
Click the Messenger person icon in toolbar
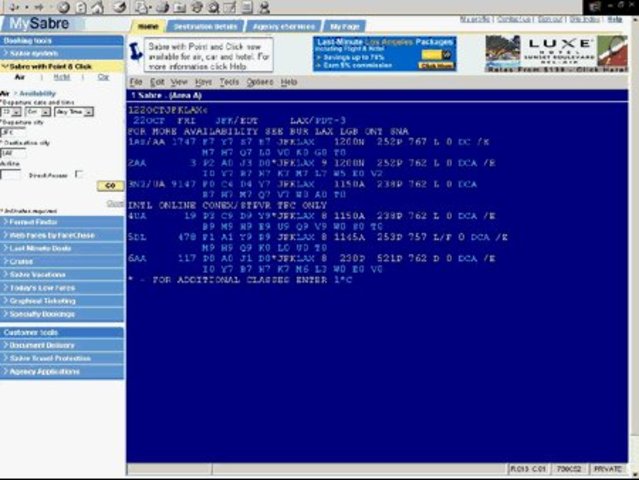tap(264, 7)
